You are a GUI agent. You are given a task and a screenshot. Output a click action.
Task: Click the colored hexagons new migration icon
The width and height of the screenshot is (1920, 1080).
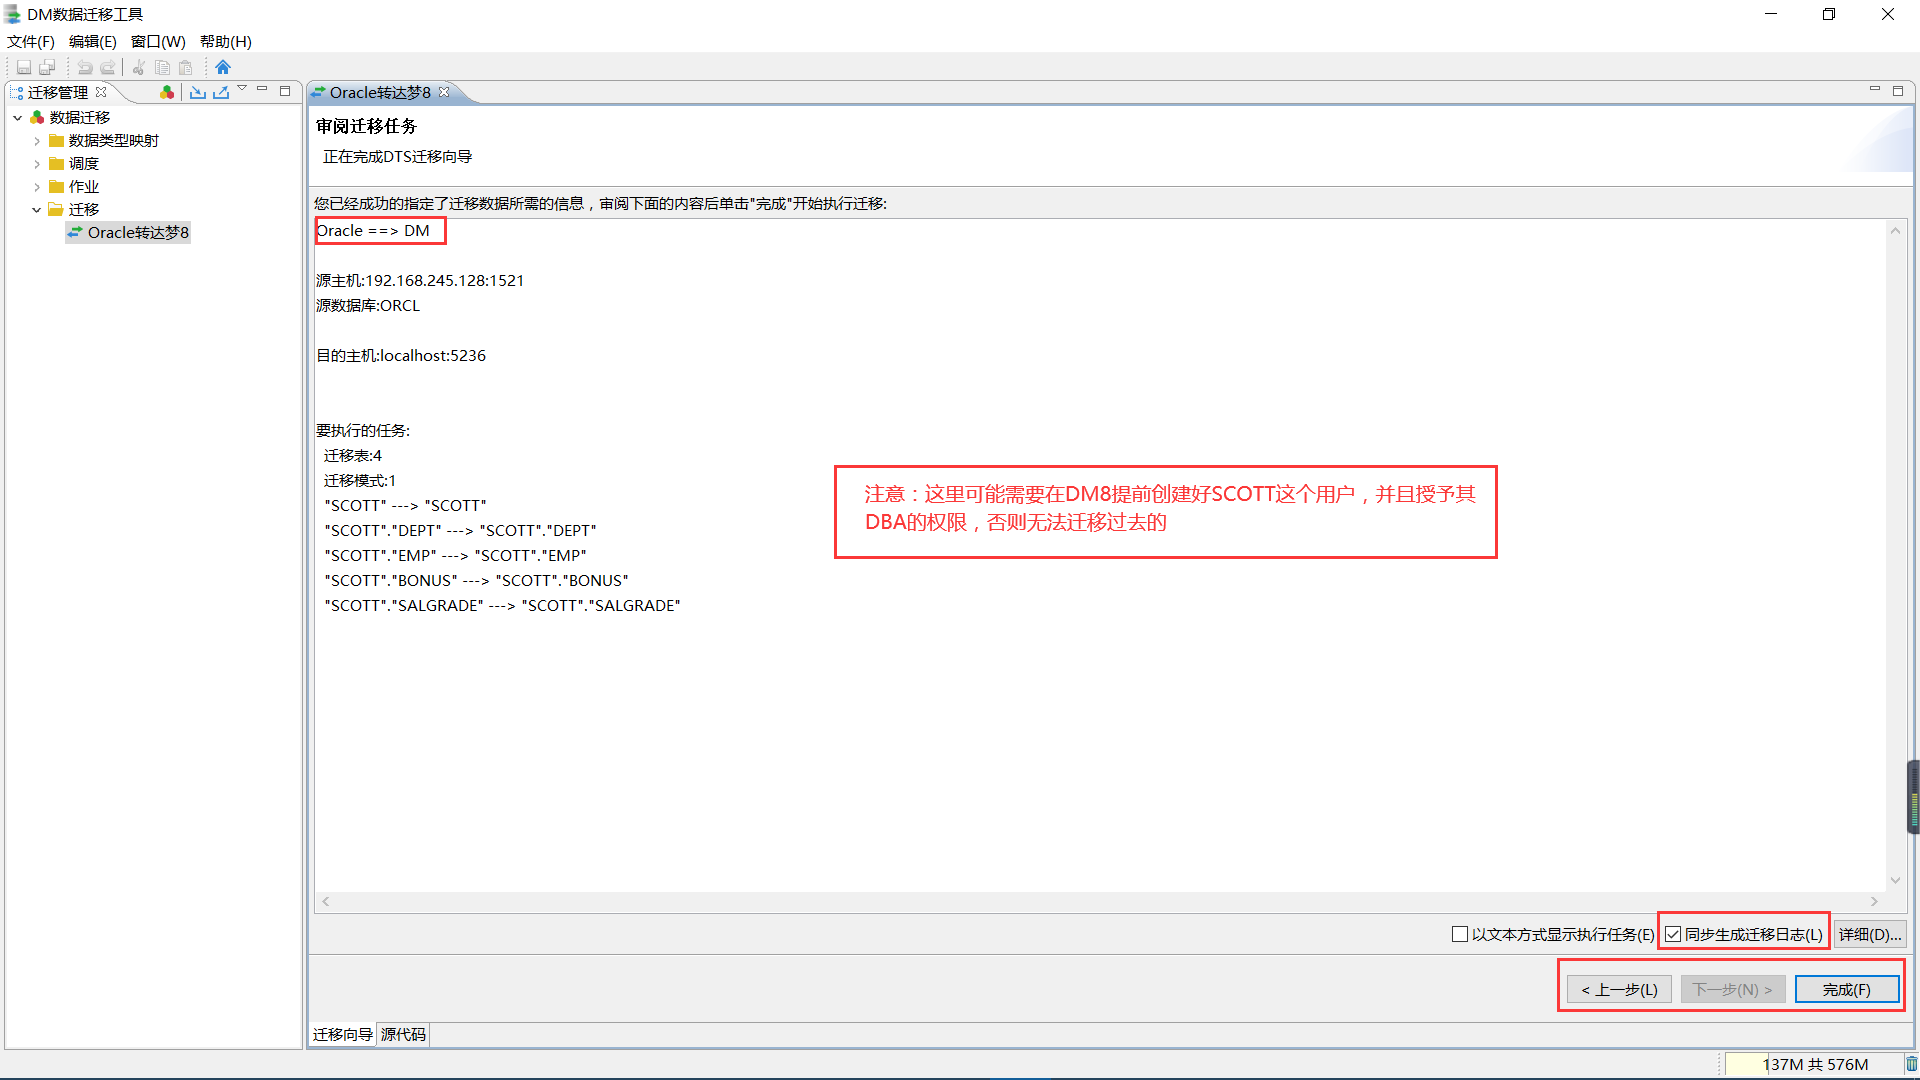pyautogui.click(x=167, y=92)
